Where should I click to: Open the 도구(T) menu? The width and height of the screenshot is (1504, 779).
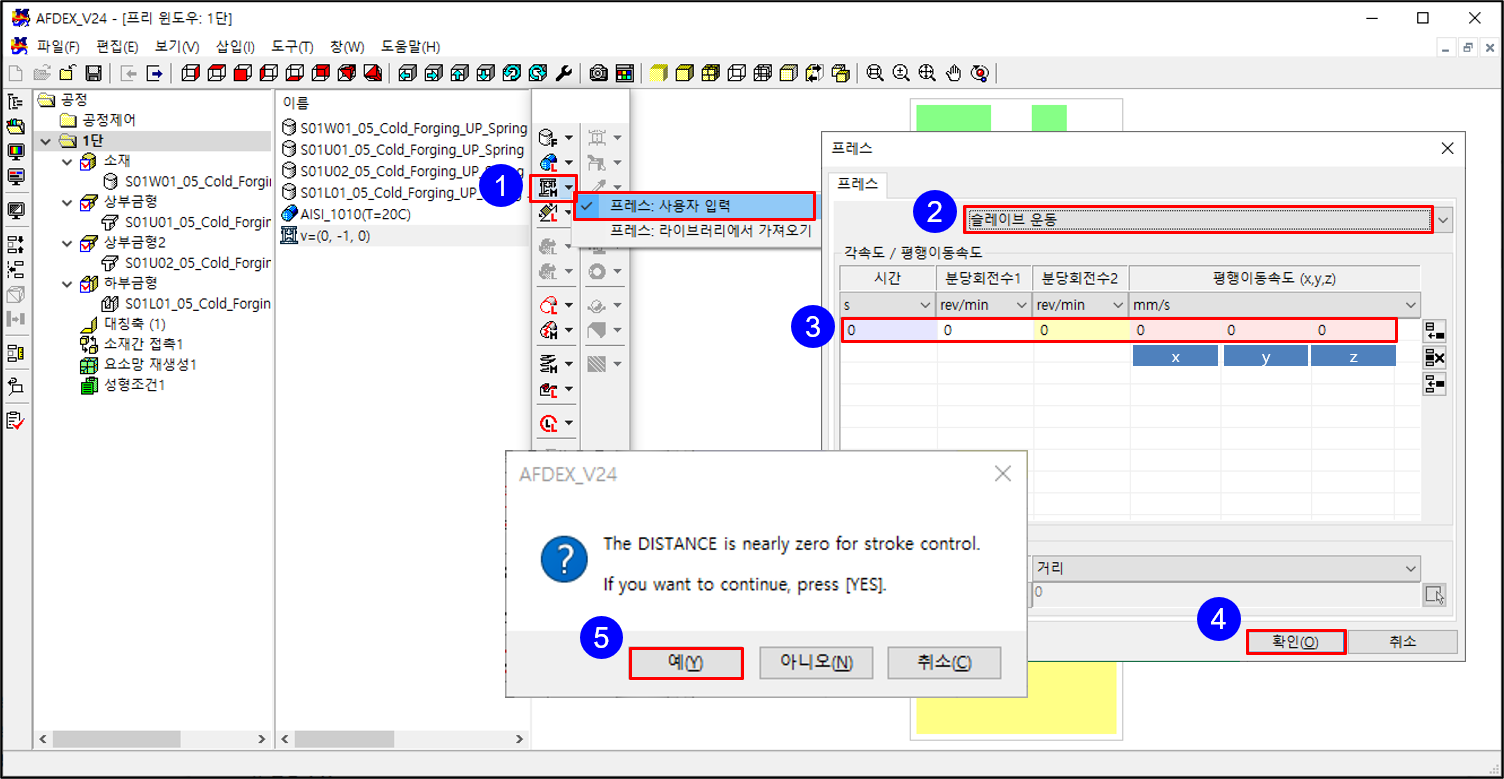(x=292, y=47)
